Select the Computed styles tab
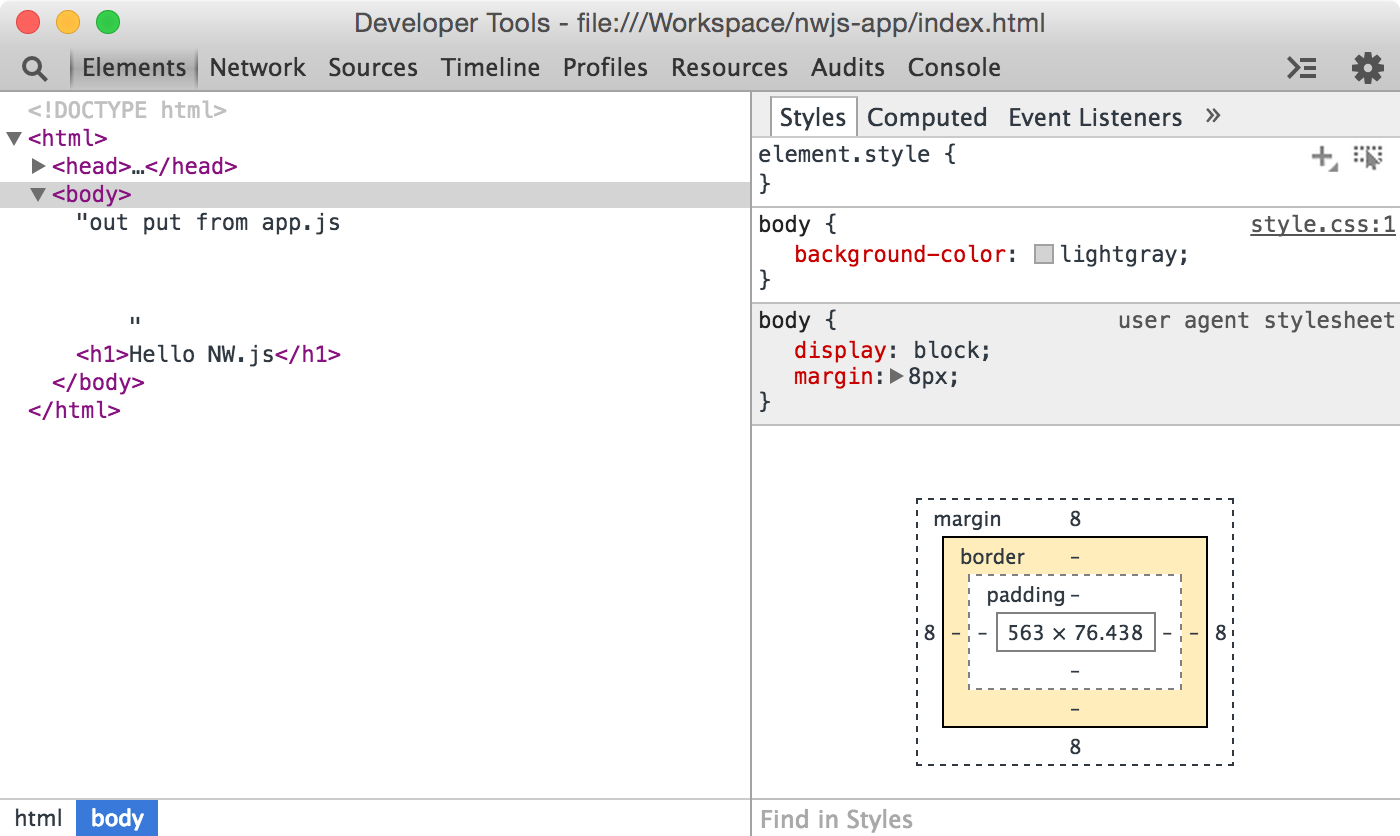Viewport: 1400px width, 836px height. point(926,118)
